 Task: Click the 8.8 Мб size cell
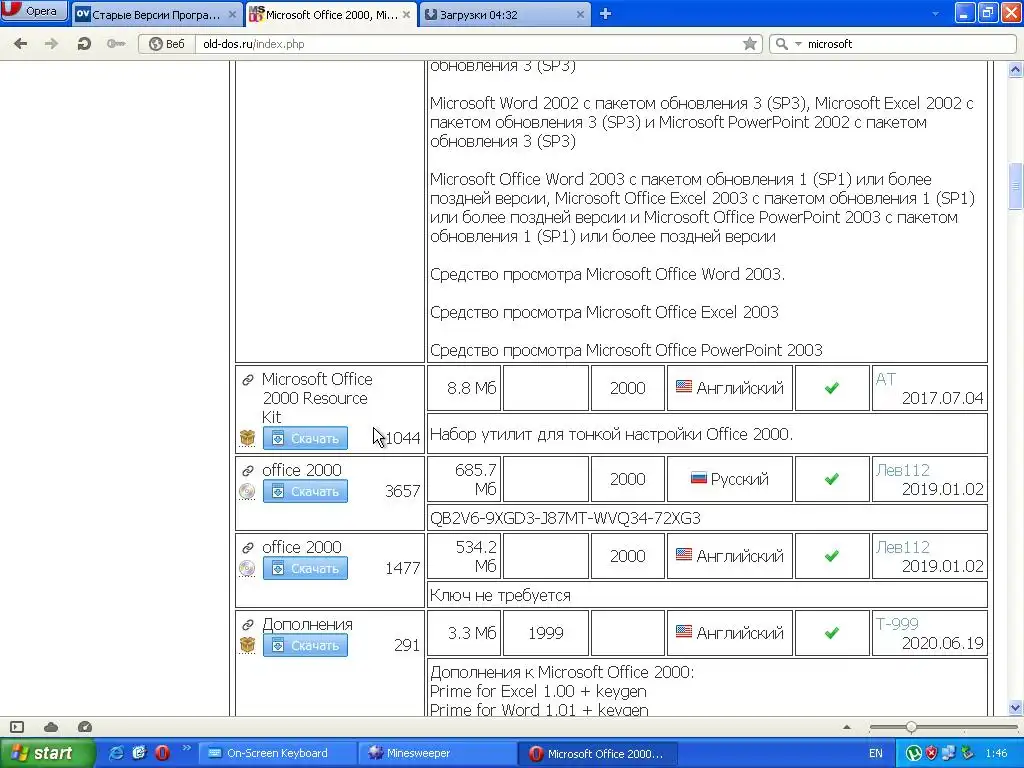tap(464, 388)
